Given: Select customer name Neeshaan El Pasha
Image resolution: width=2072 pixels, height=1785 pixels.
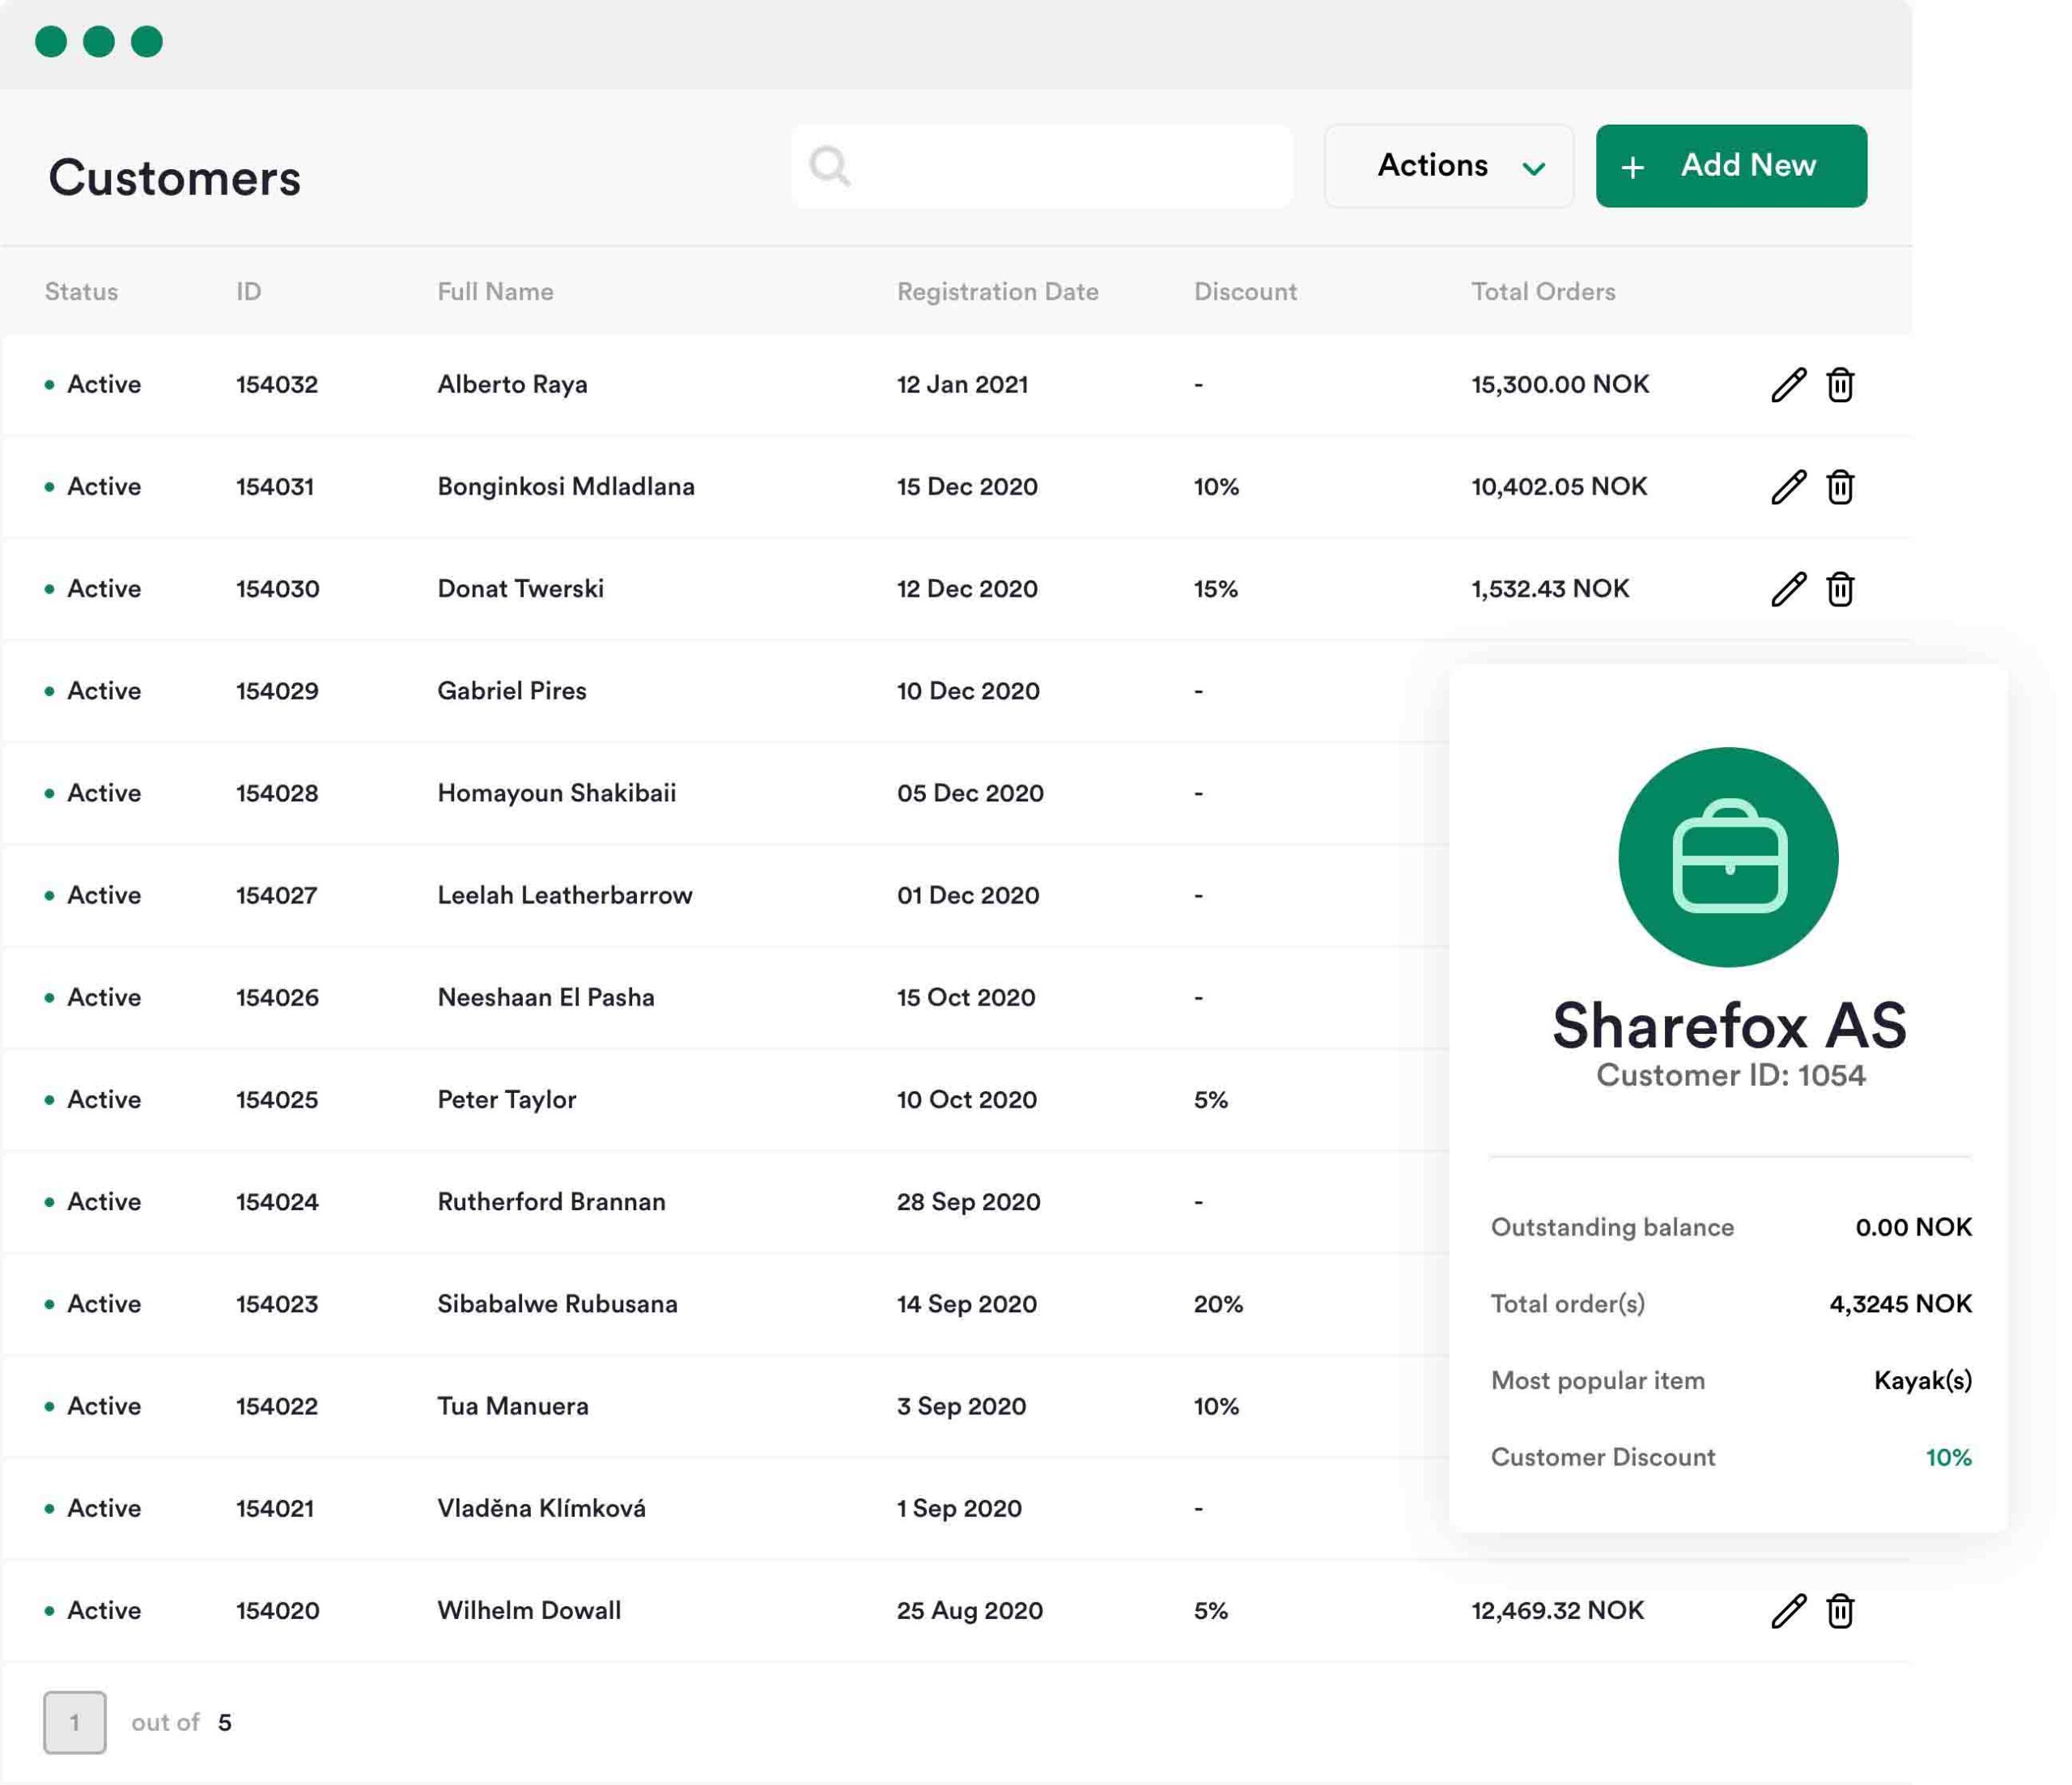Looking at the screenshot, I should (546, 997).
